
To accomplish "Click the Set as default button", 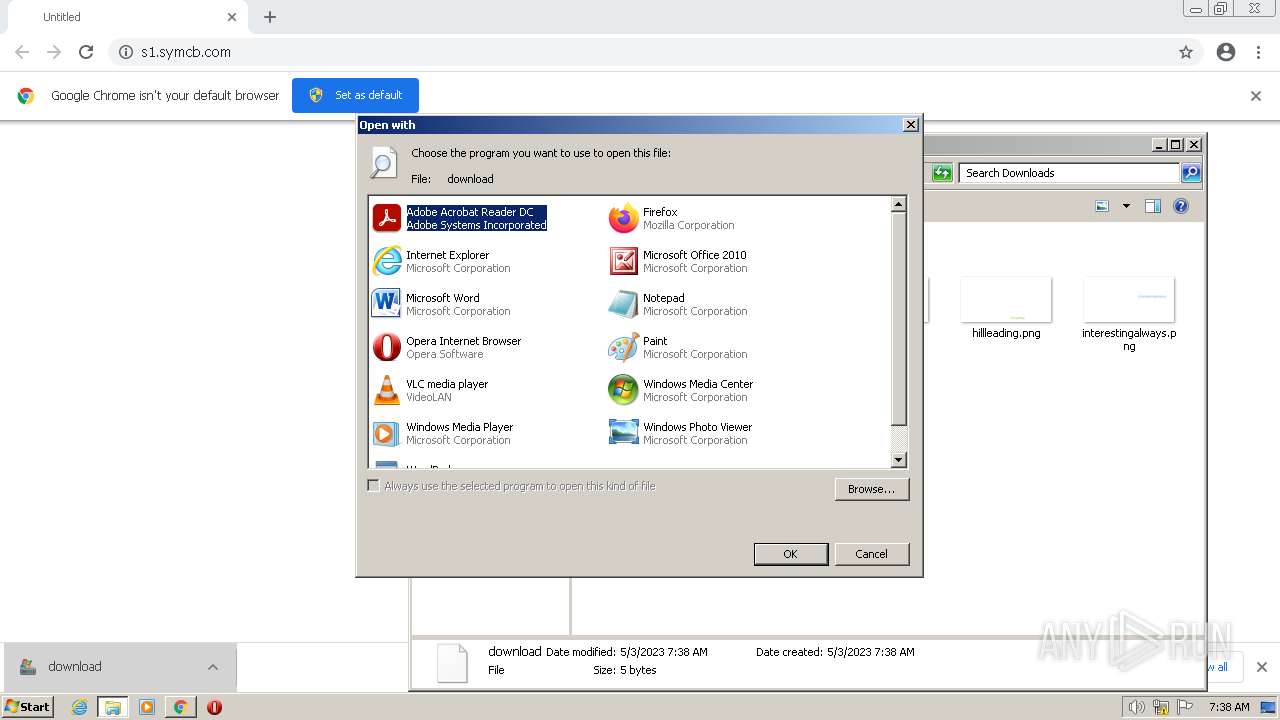I will pyautogui.click(x=355, y=95).
